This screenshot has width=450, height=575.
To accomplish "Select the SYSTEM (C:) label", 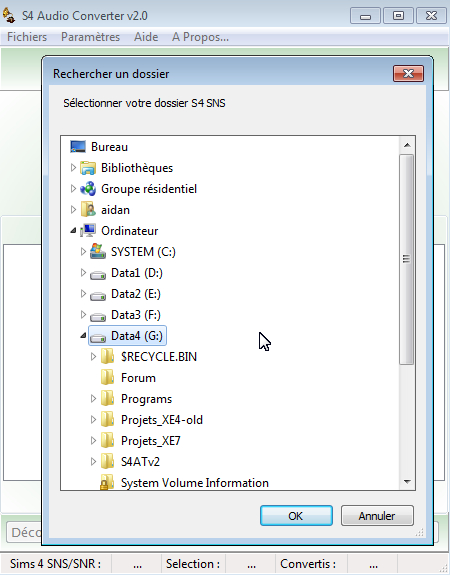I will click(143, 252).
